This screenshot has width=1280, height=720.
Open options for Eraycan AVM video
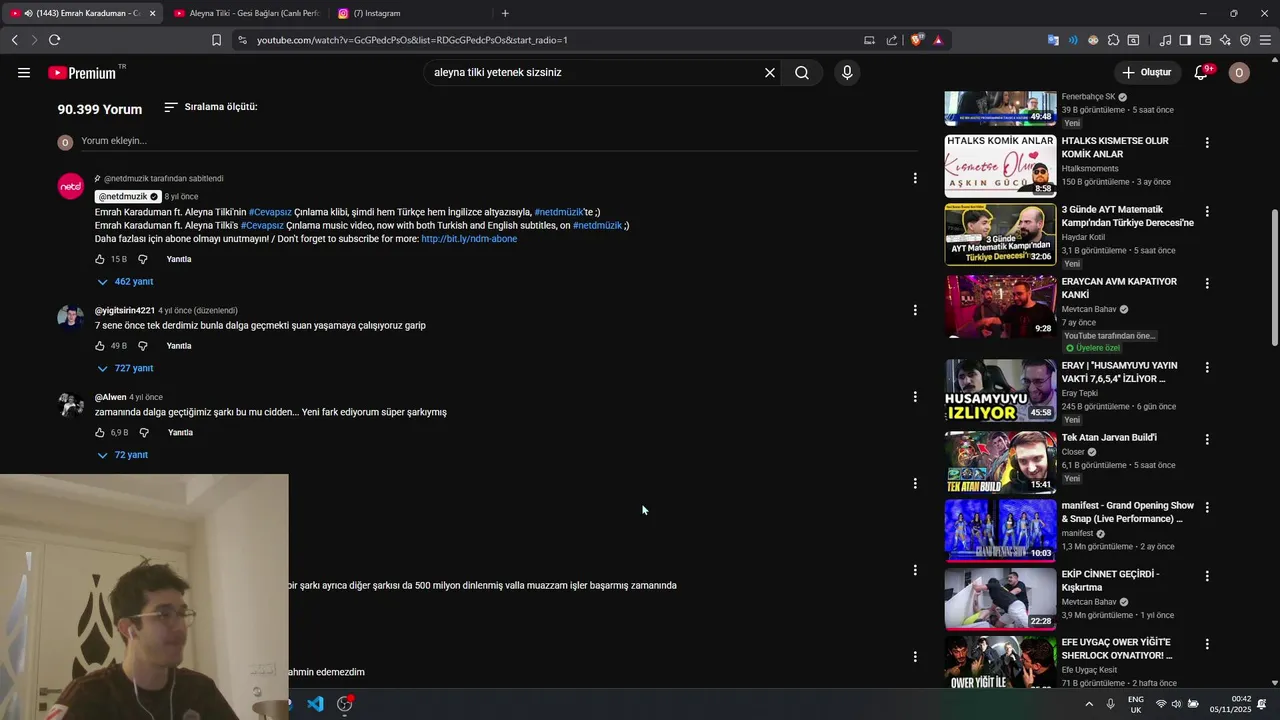pyautogui.click(x=1207, y=284)
